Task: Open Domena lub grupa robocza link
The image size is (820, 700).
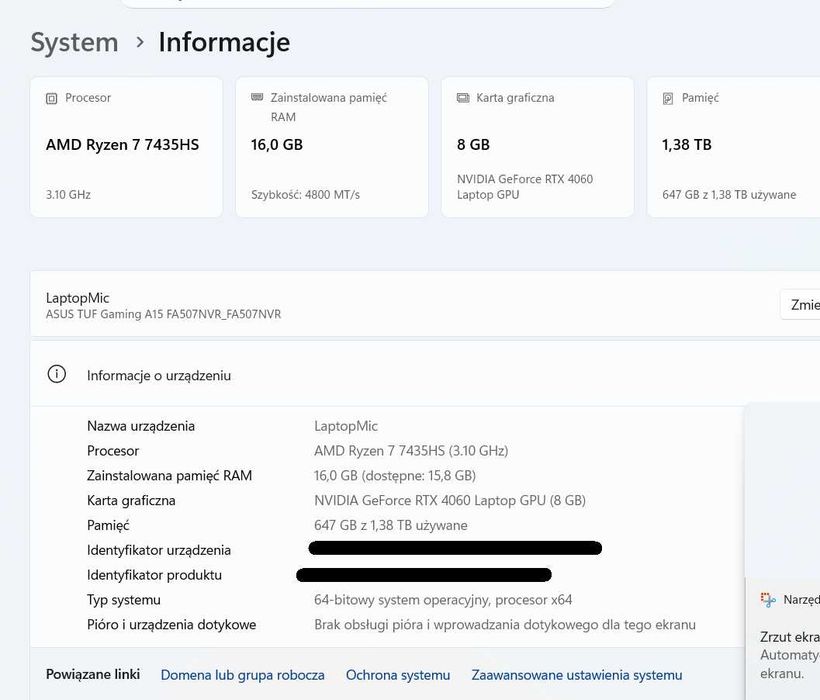Action: (242, 675)
